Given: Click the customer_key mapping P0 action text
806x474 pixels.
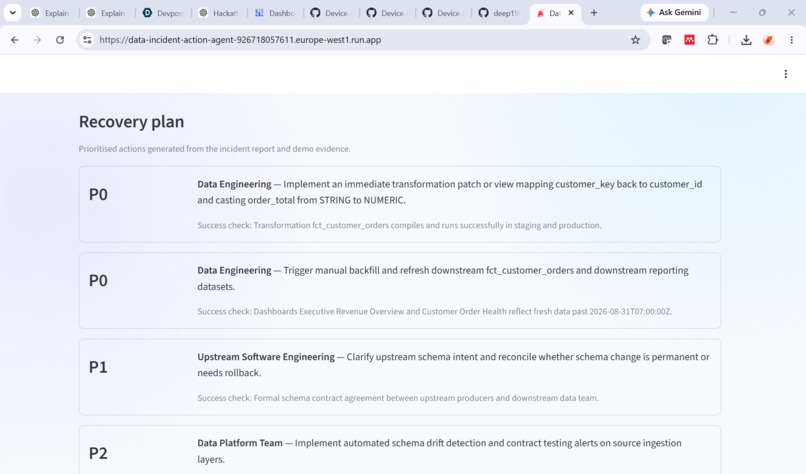Looking at the screenshot, I should (x=450, y=192).
